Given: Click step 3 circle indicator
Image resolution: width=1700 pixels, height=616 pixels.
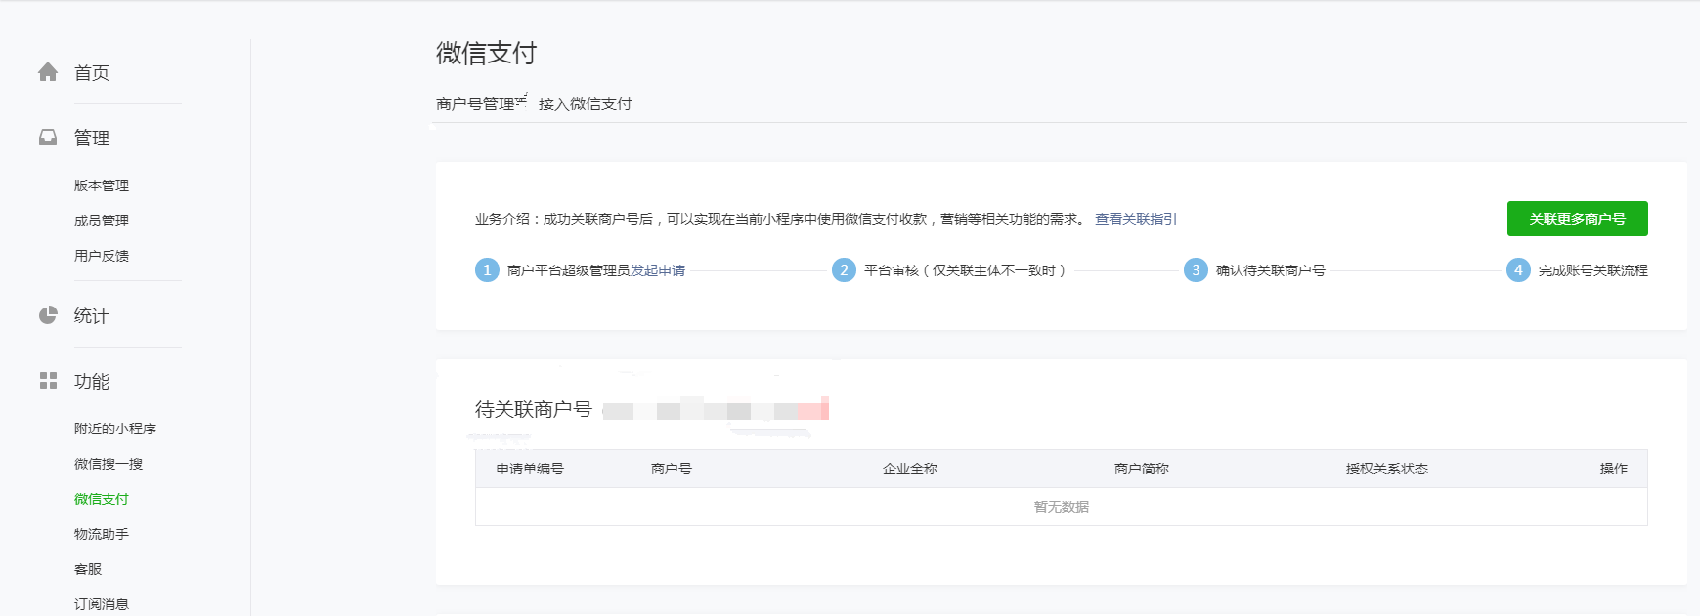Looking at the screenshot, I should point(1195,270).
